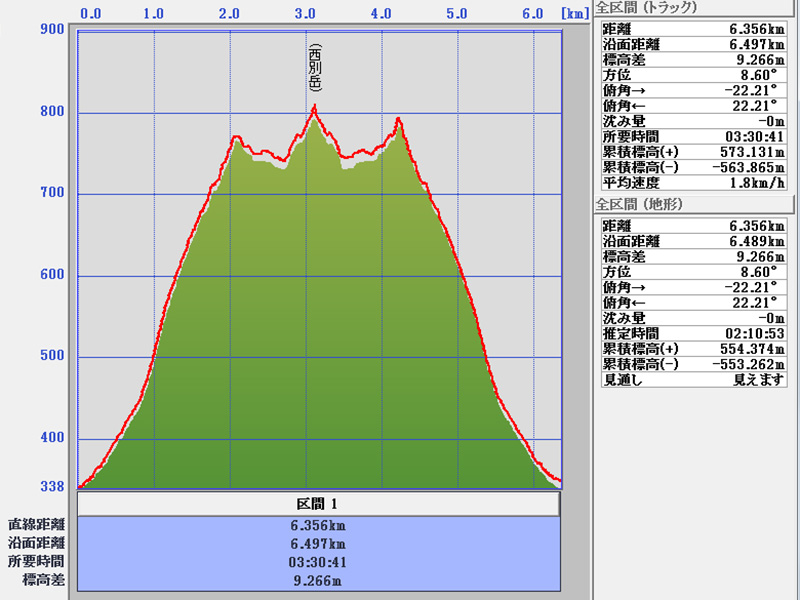Click the 見通し 見えます row
This screenshot has height=600, width=800.
click(x=698, y=379)
